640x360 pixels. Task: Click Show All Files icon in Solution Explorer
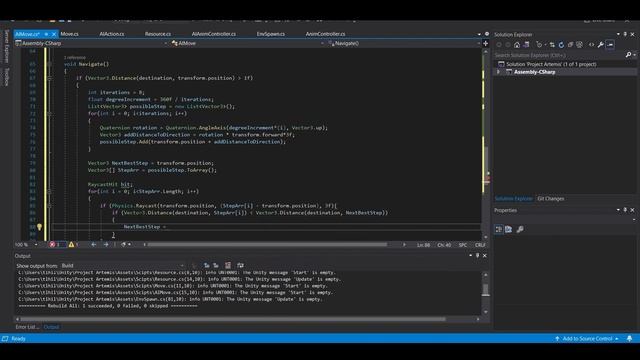click(579, 45)
